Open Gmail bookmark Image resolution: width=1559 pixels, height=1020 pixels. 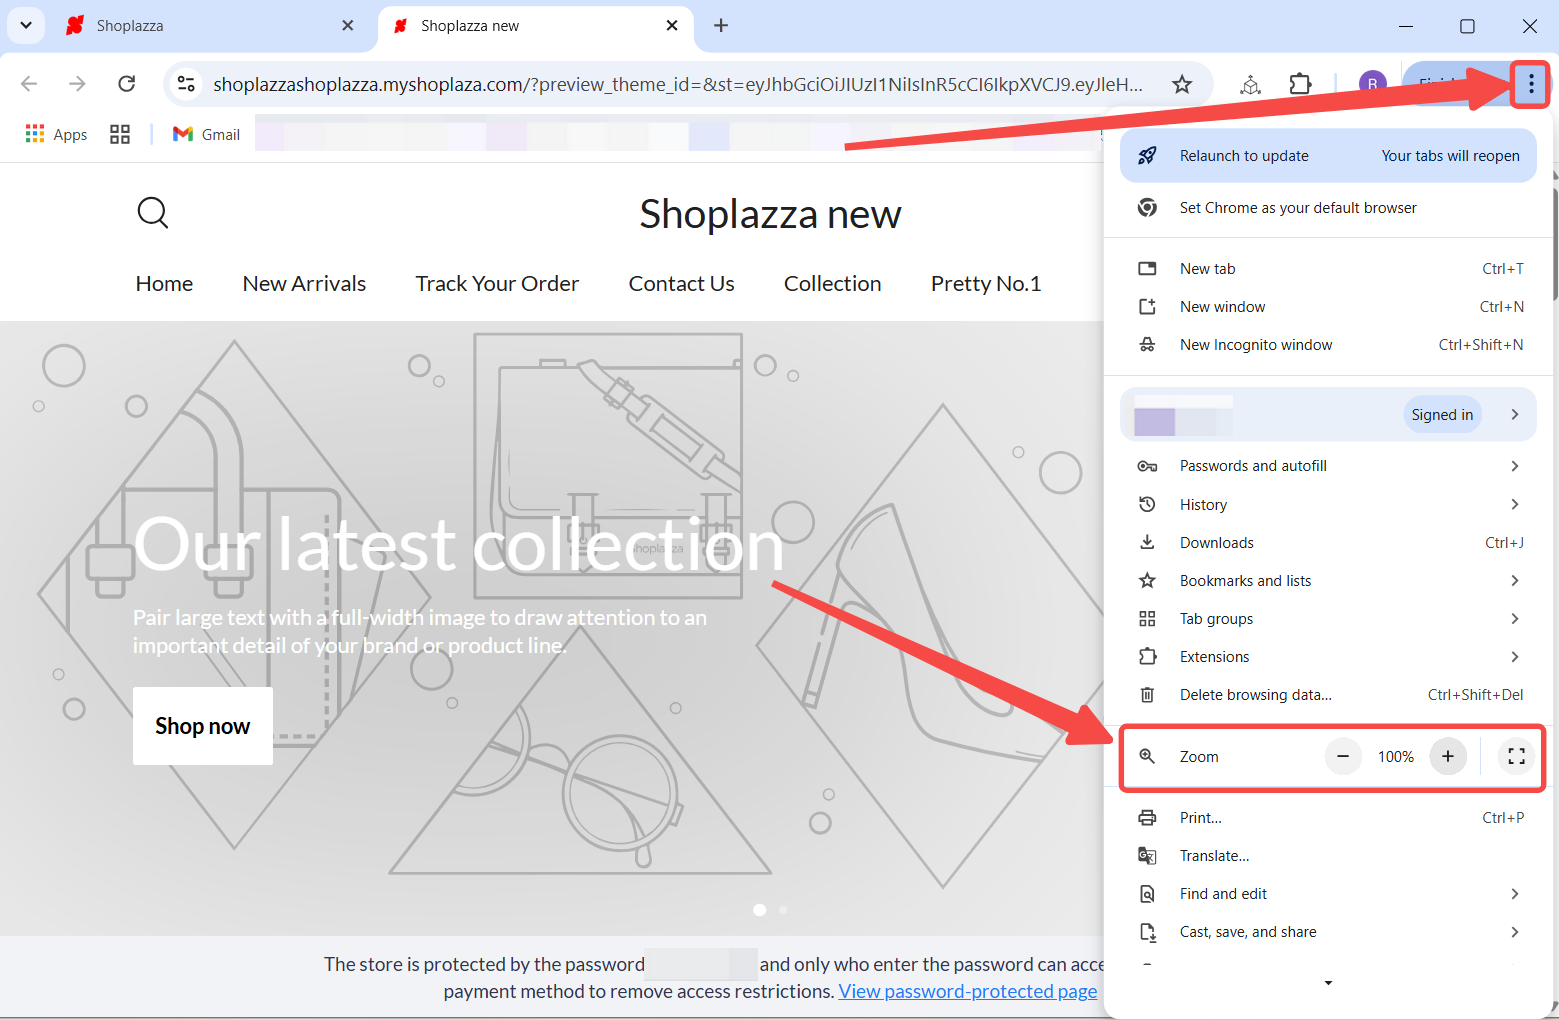click(x=207, y=134)
